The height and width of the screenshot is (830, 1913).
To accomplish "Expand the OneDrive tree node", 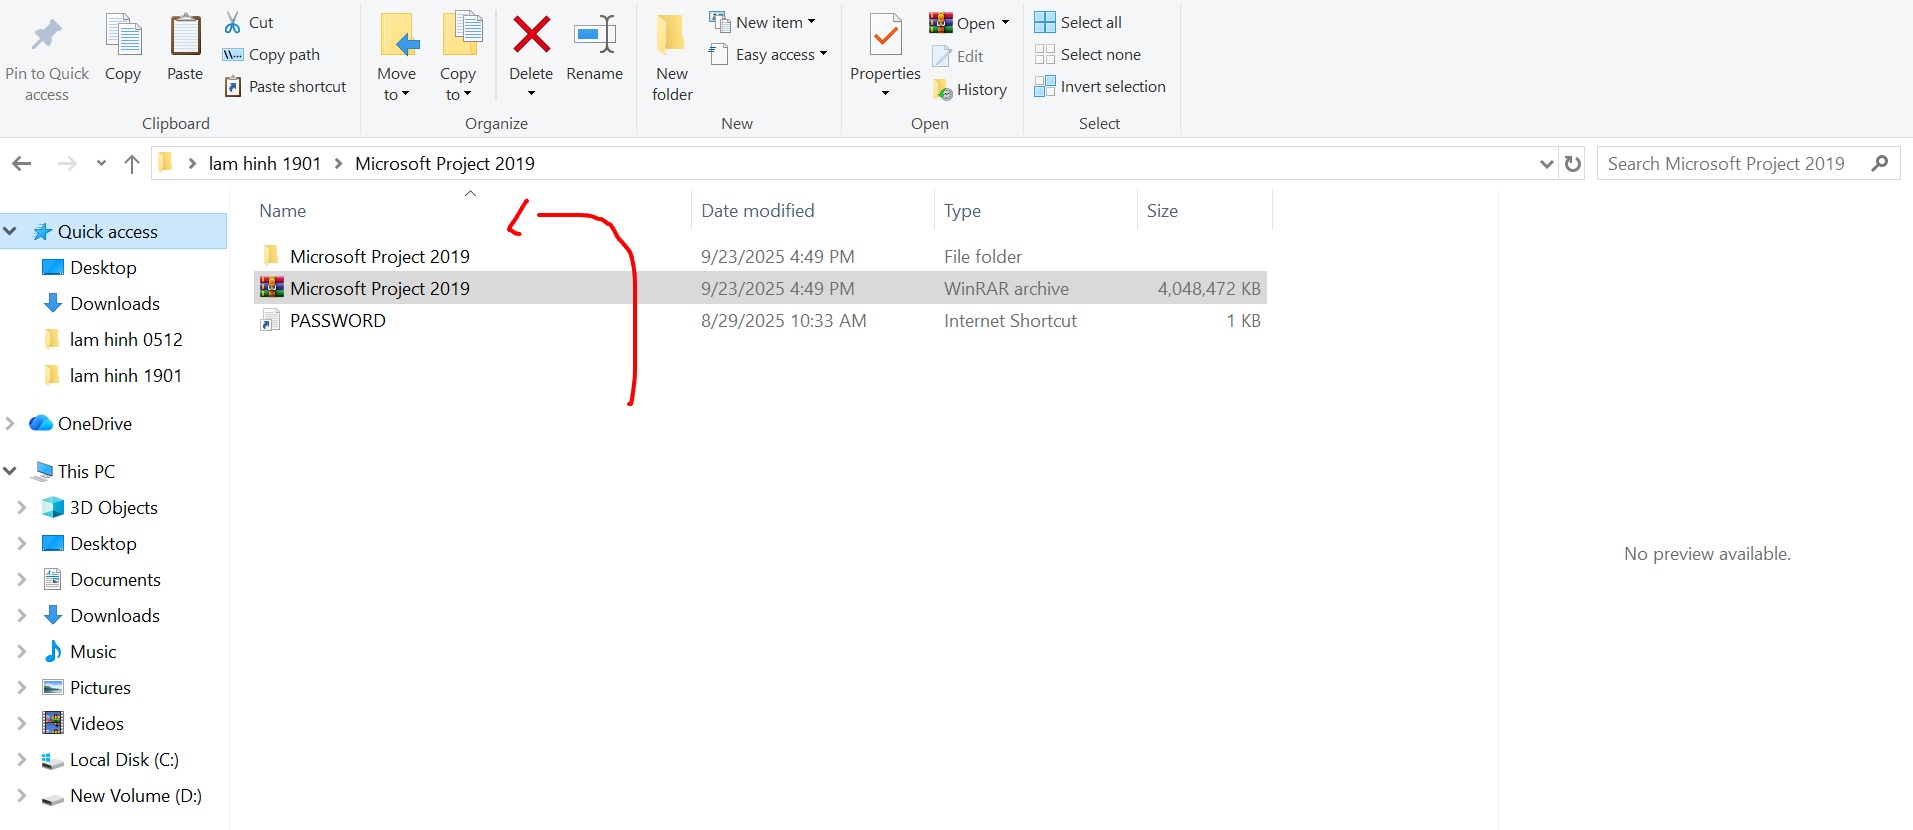I will (10, 424).
